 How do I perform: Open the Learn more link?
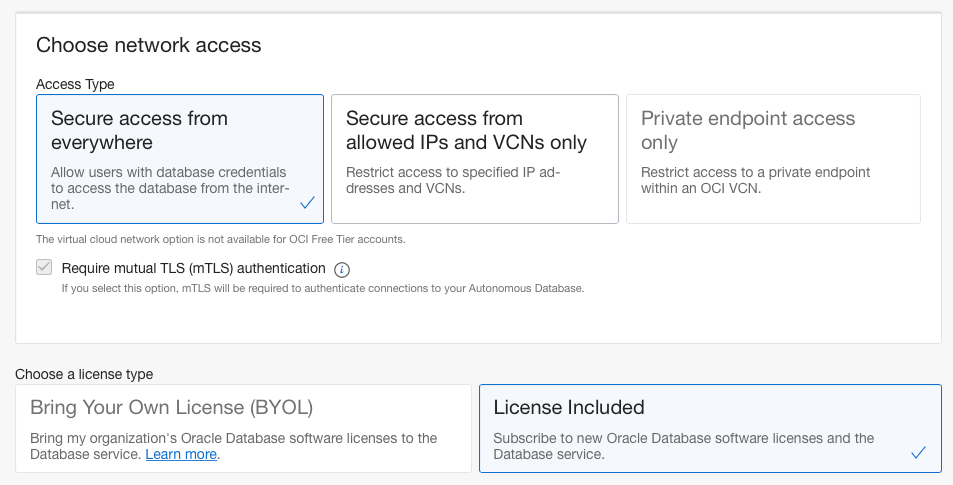tap(181, 454)
